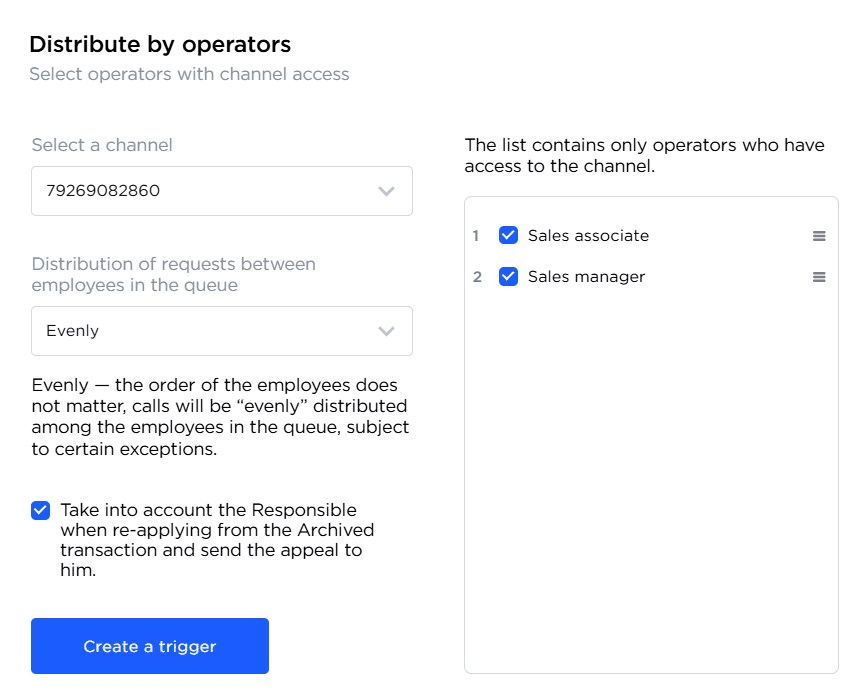
Task: Expand the channel dropdown chevron arrow
Action: pyautogui.click(x=387, y=191)
